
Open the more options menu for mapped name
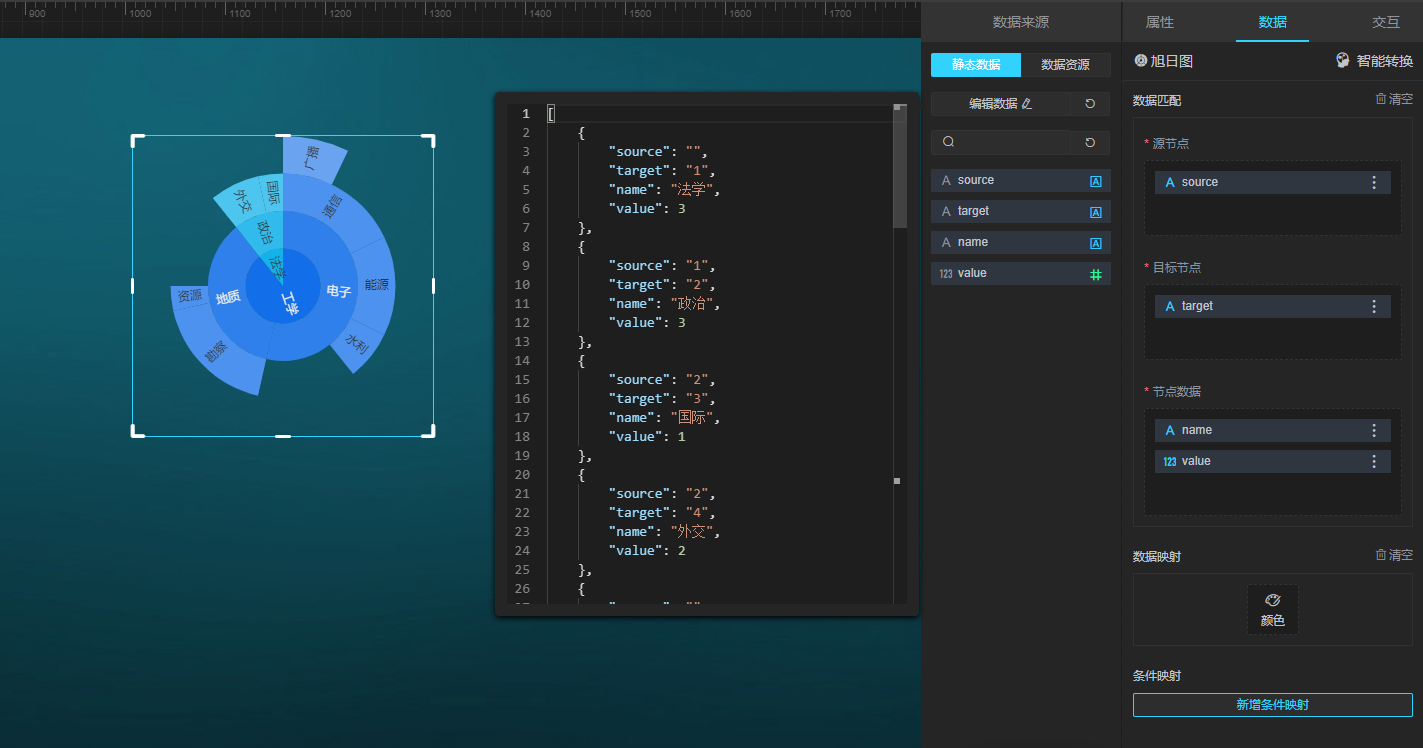point(1374,430)
